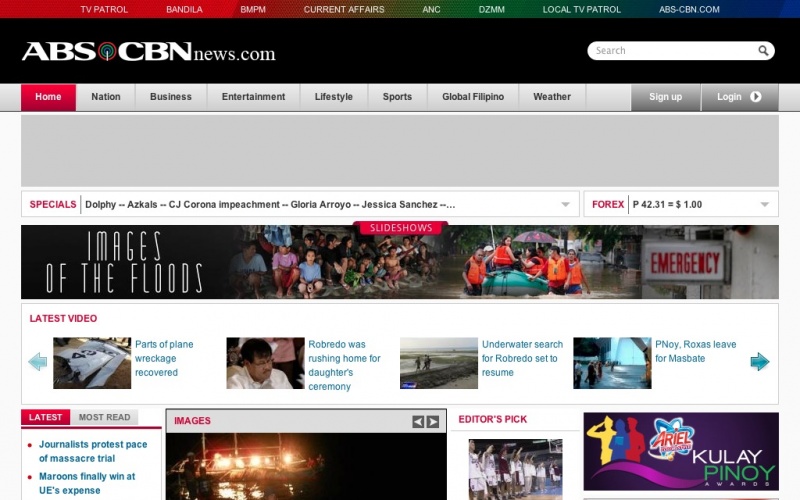This screenshot has height=500, width=800.
Task: Open BANDILA in top bar
Action: point(184,9)
